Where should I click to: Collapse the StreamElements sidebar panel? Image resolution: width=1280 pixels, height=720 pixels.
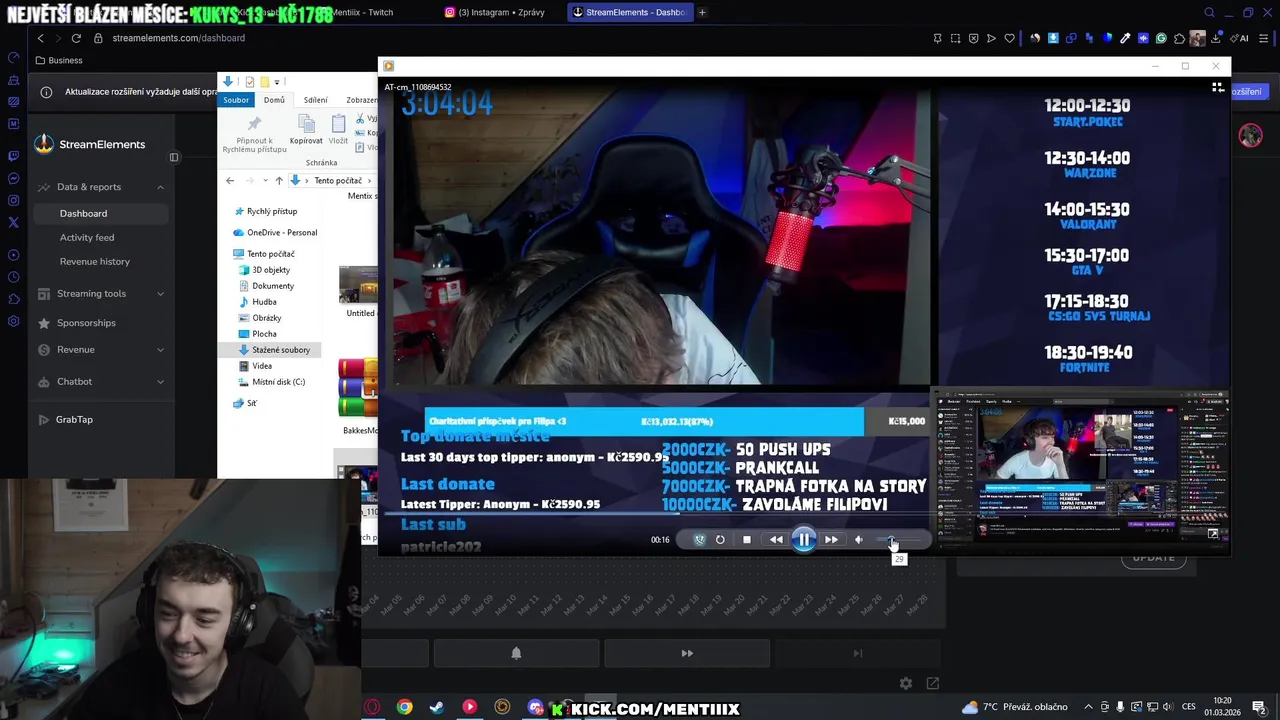pos(174,157)
